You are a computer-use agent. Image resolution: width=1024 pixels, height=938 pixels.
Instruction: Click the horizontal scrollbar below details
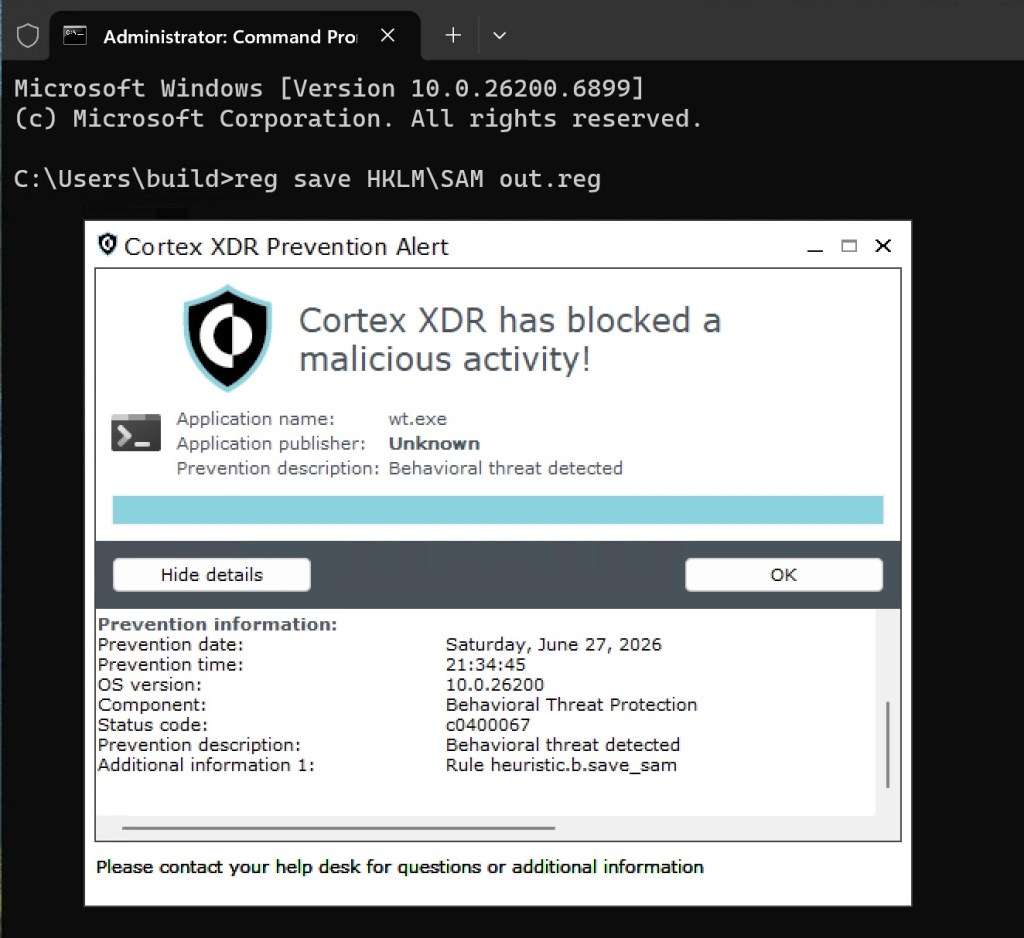[338, 828]
